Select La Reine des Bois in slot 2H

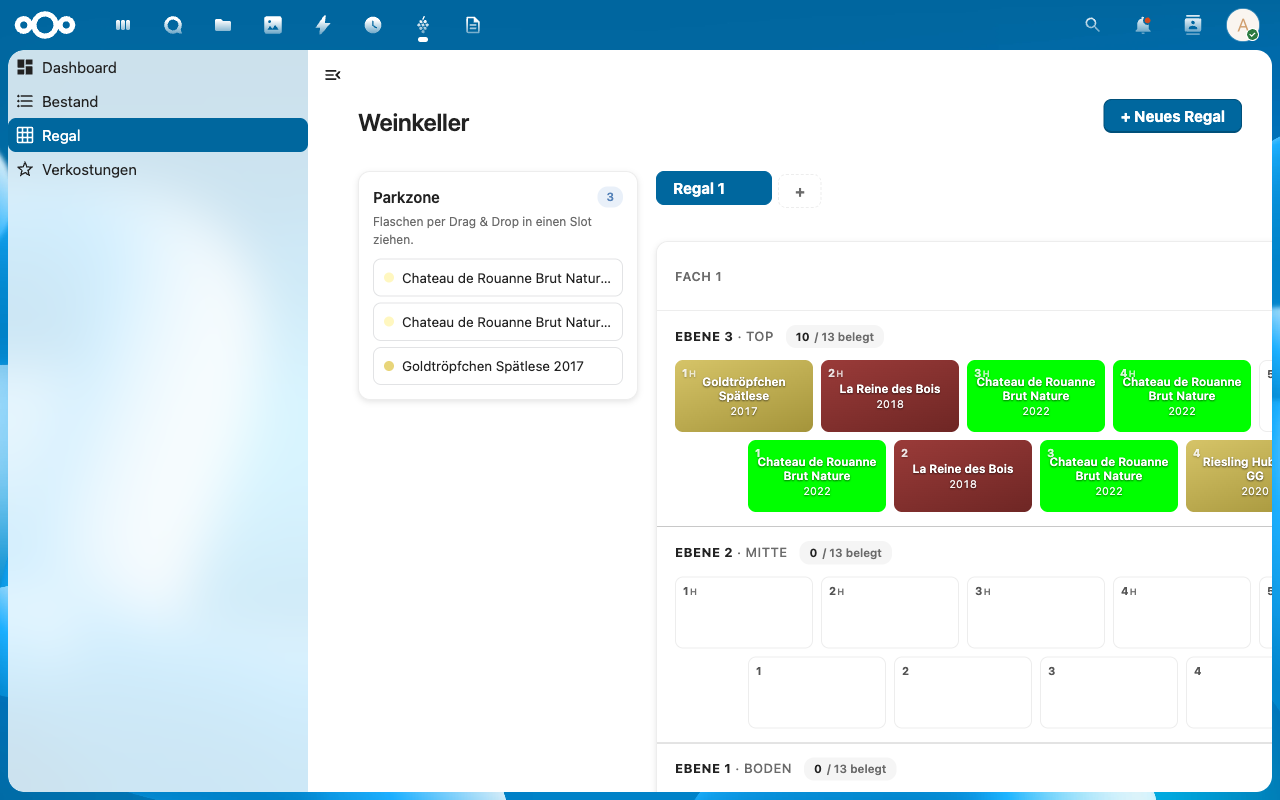coord(890,396)
